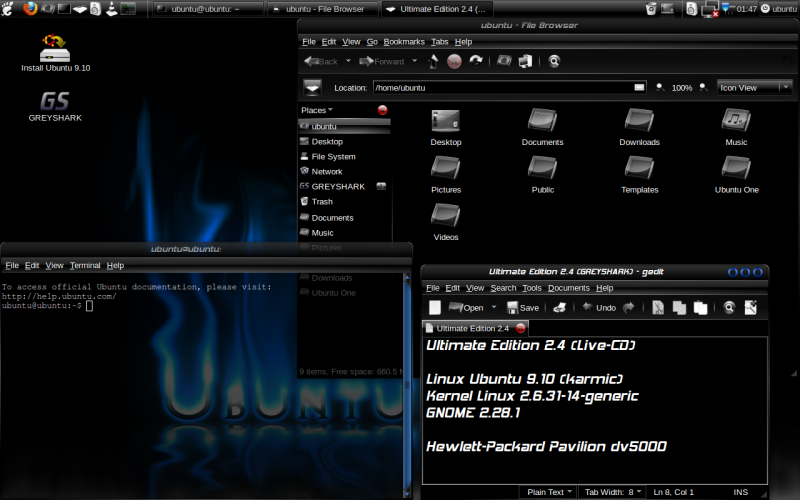800x500 pixels.
Task: Open the Documents menu in gedit
Action: [x=568, y=288]
